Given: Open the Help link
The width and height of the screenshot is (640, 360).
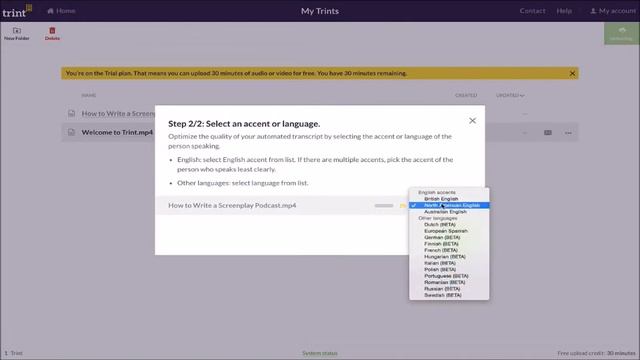Looking at the screenshot, I should 564,11.
